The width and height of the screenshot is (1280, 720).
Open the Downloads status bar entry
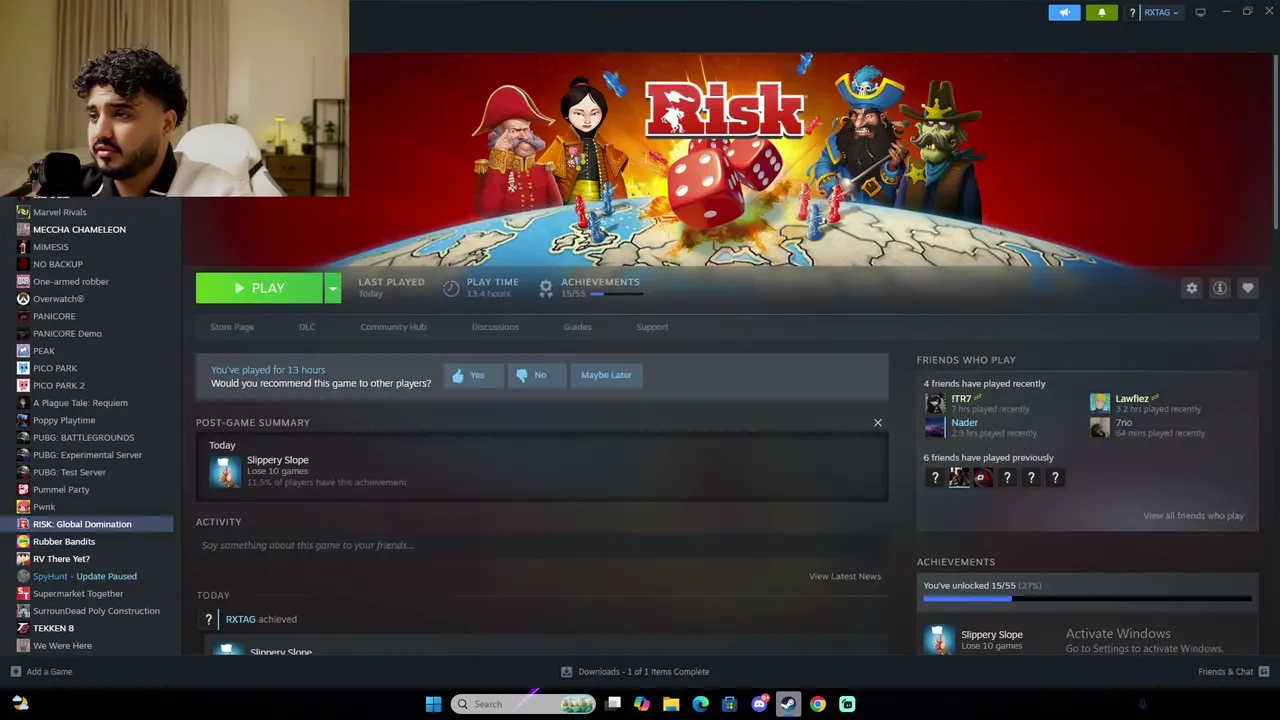click(x=635, y=672)
